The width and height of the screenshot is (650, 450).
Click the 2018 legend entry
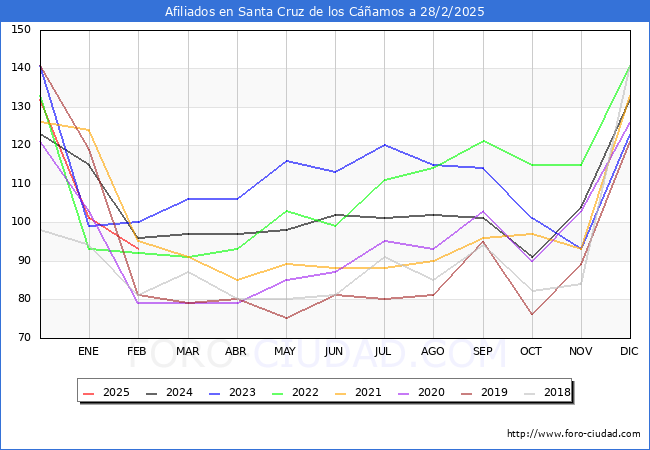(548, 392)
